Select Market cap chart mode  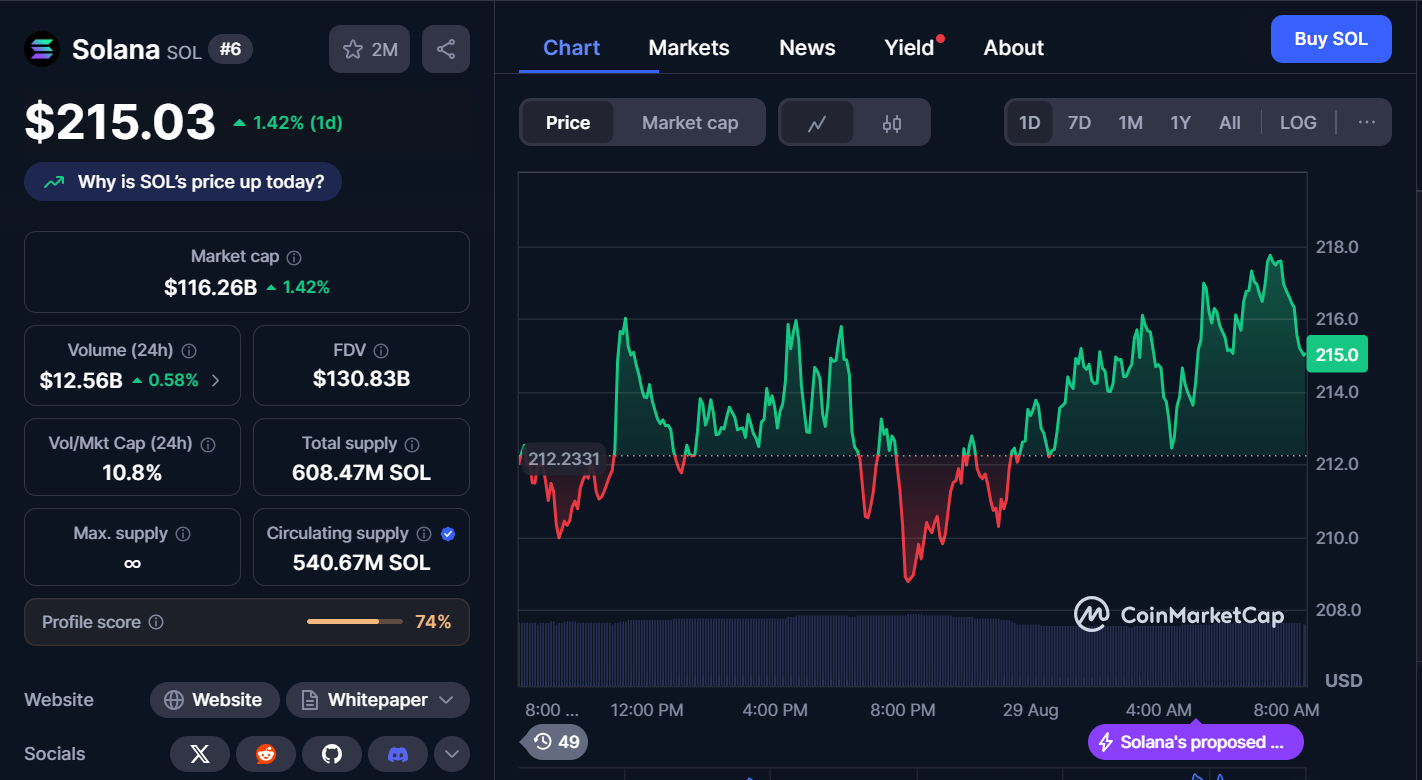click(x=690, y=123)
